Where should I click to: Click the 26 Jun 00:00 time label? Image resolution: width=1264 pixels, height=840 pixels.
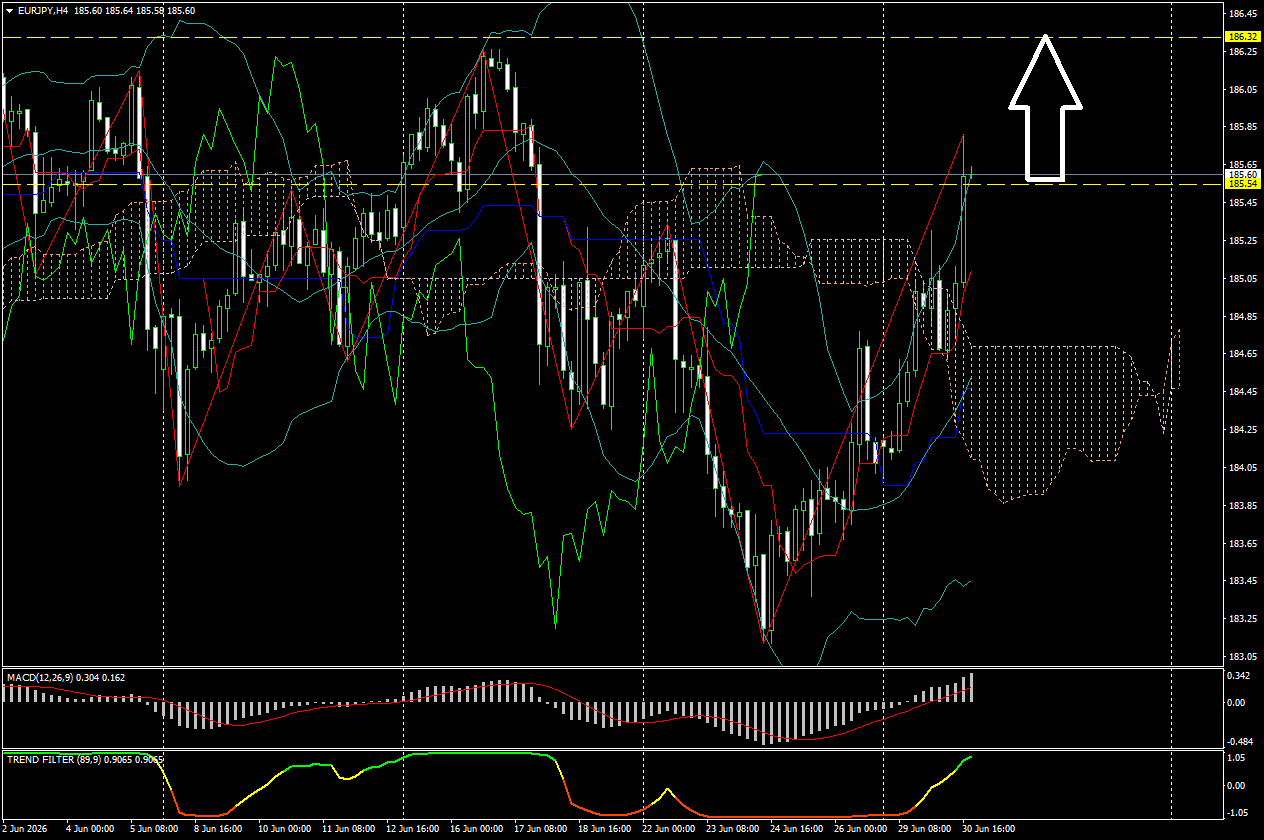tap(860, 829)
